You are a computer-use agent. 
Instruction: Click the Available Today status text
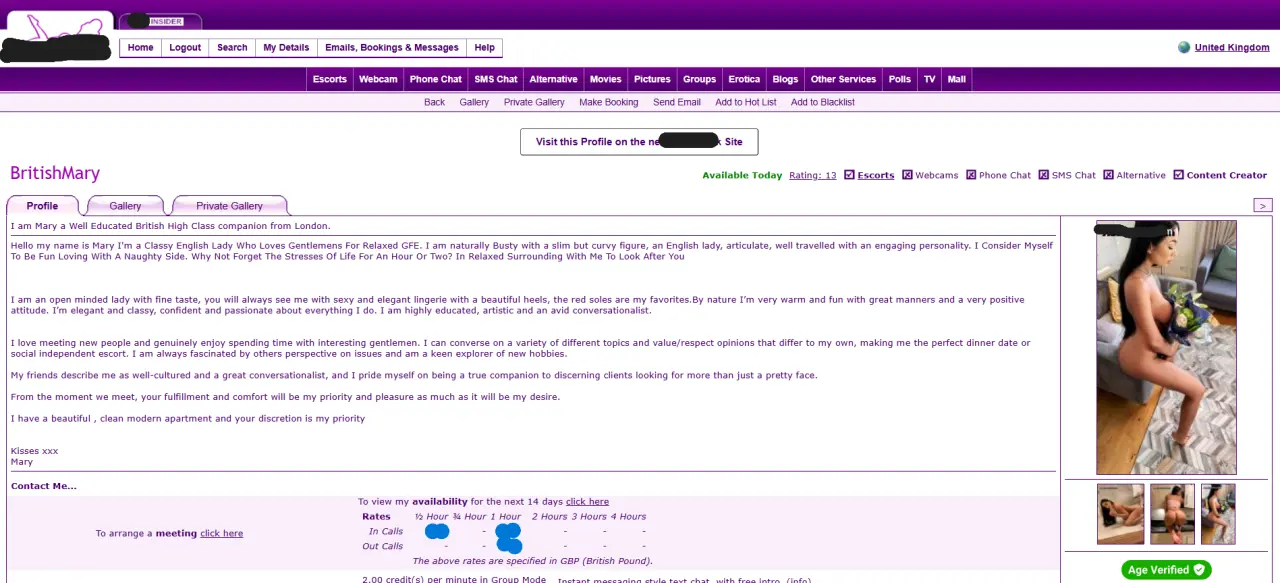tap(742, 175)
